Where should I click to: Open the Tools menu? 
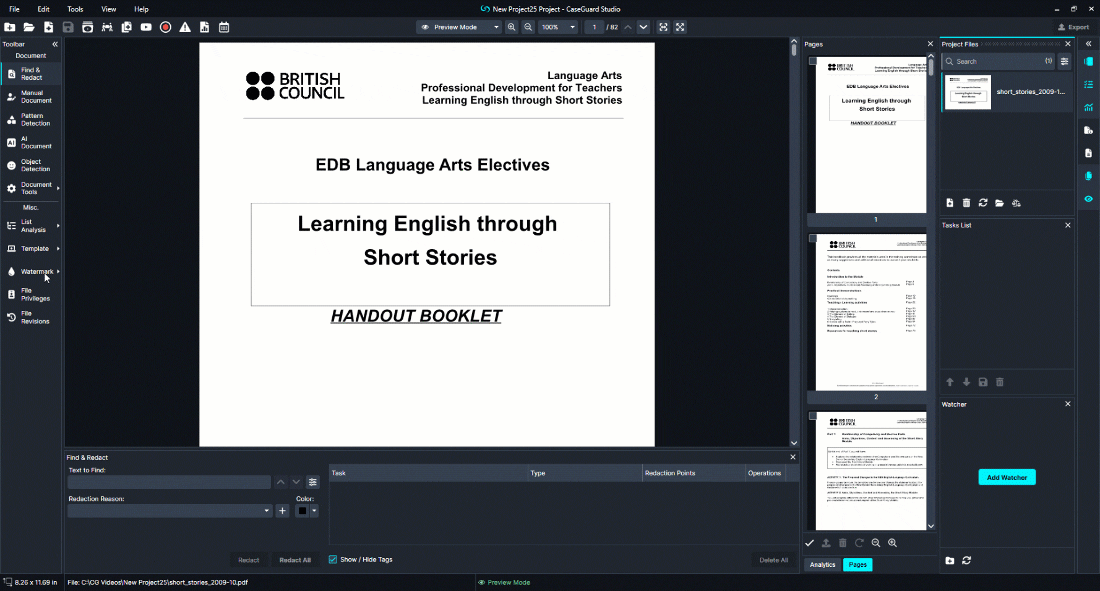75,9
